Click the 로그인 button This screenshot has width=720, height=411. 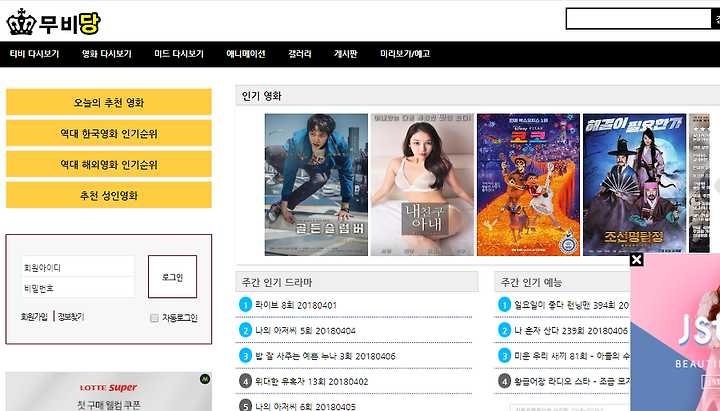tap(173, 277)
